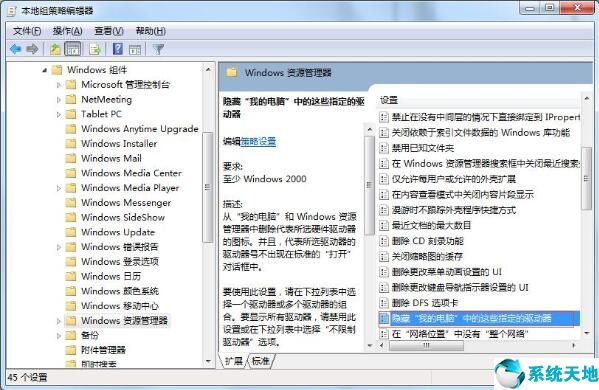Expand the Windows 错误报告 node
The height and width of the screenshot is (390, 599).
point(58,247)
